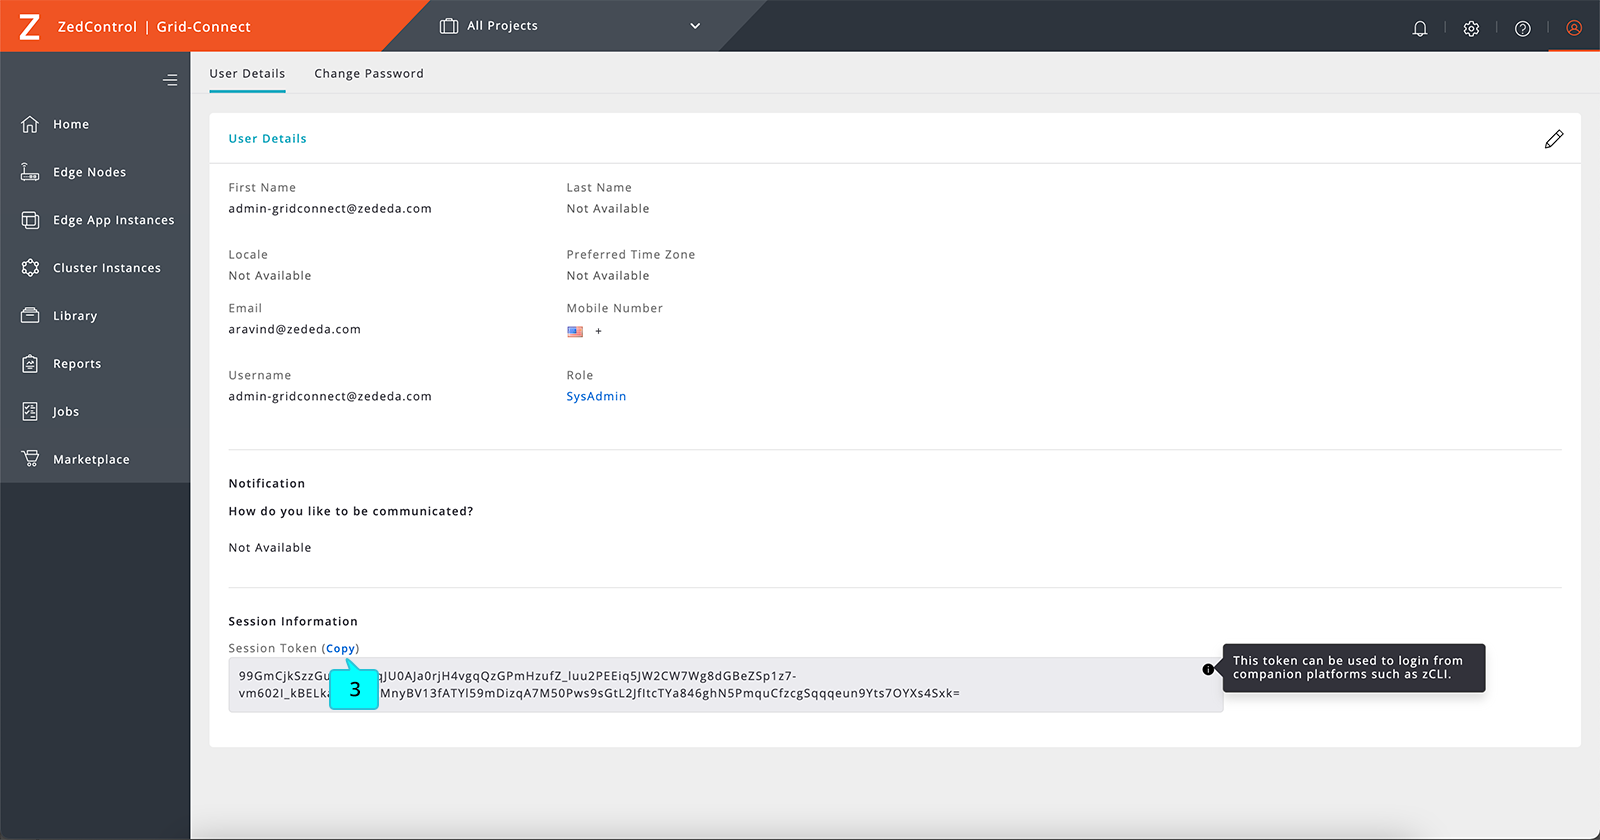Click the Cluster Instances icon

pos(30,268)
